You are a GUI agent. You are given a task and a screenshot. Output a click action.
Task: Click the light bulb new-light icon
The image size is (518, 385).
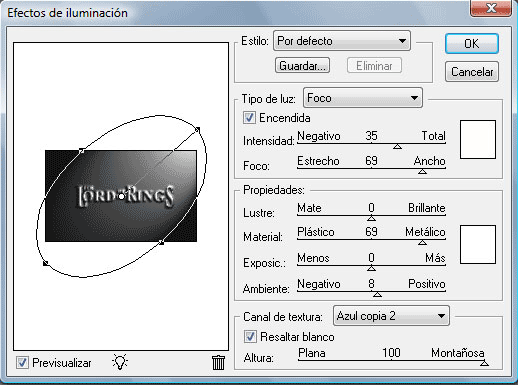click(x=120, y=362)
